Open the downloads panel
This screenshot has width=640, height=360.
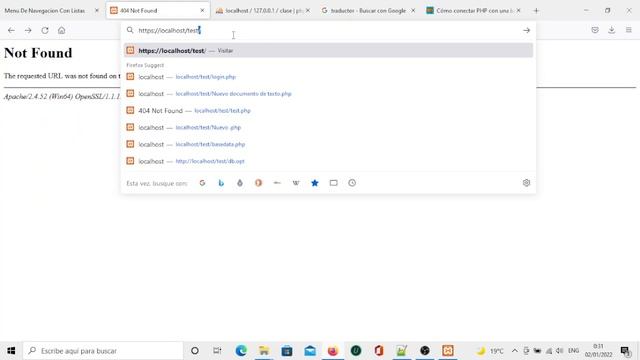pyautogui.click(x=611, y=30)
